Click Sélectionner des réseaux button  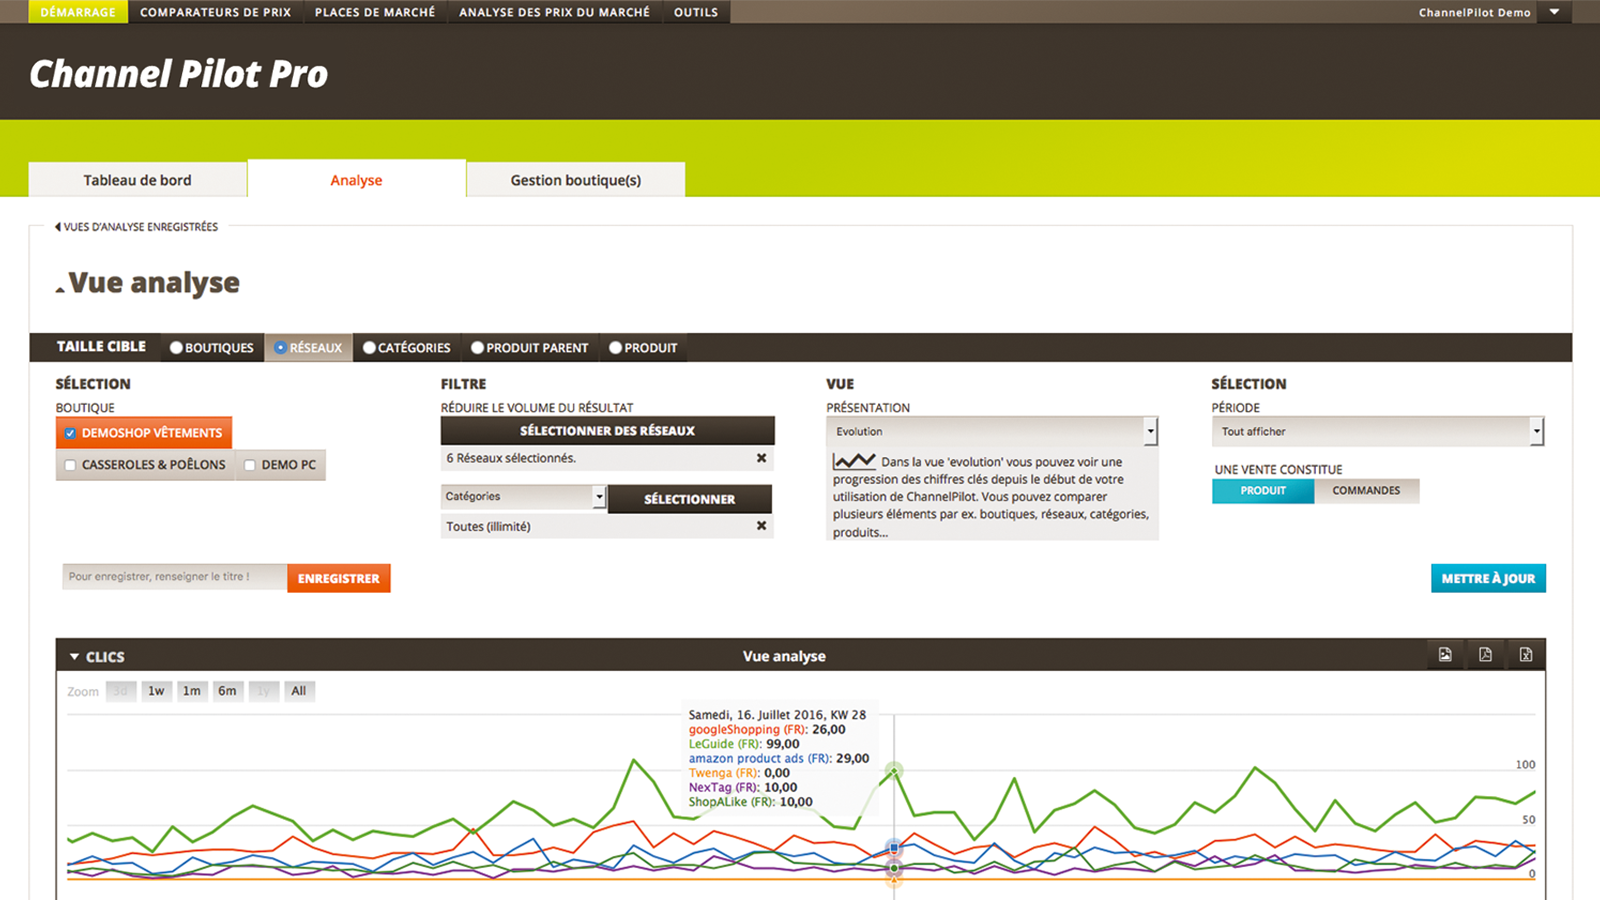click(607, 431)
